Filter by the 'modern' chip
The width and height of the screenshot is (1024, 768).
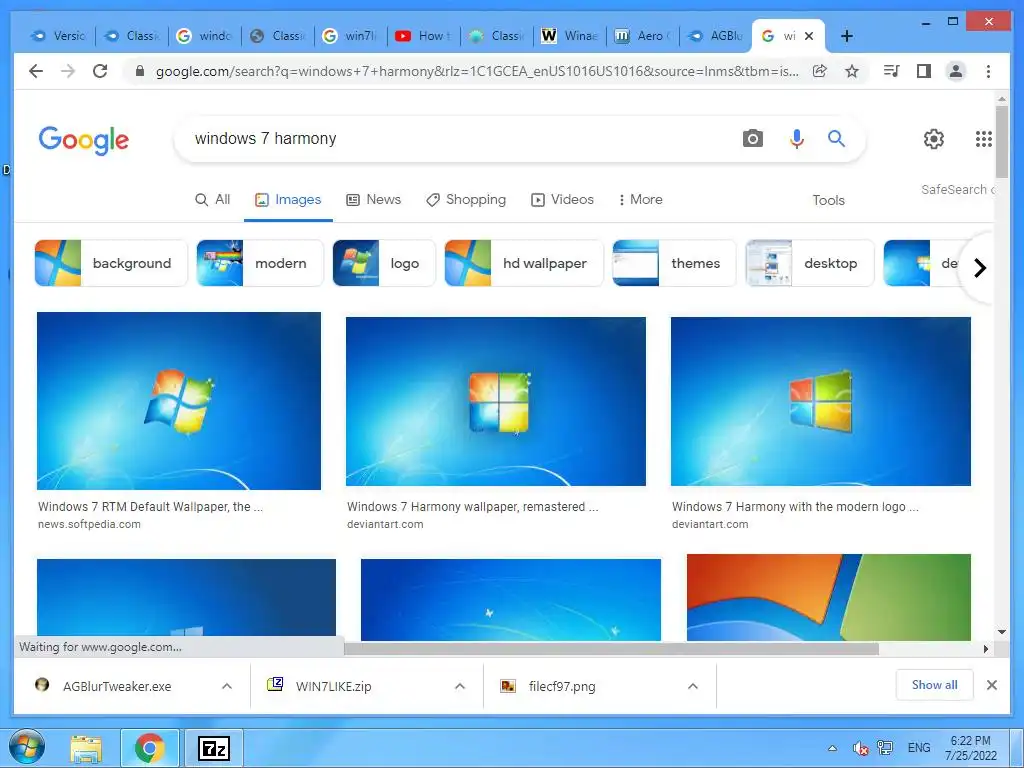tap(260, 263)
